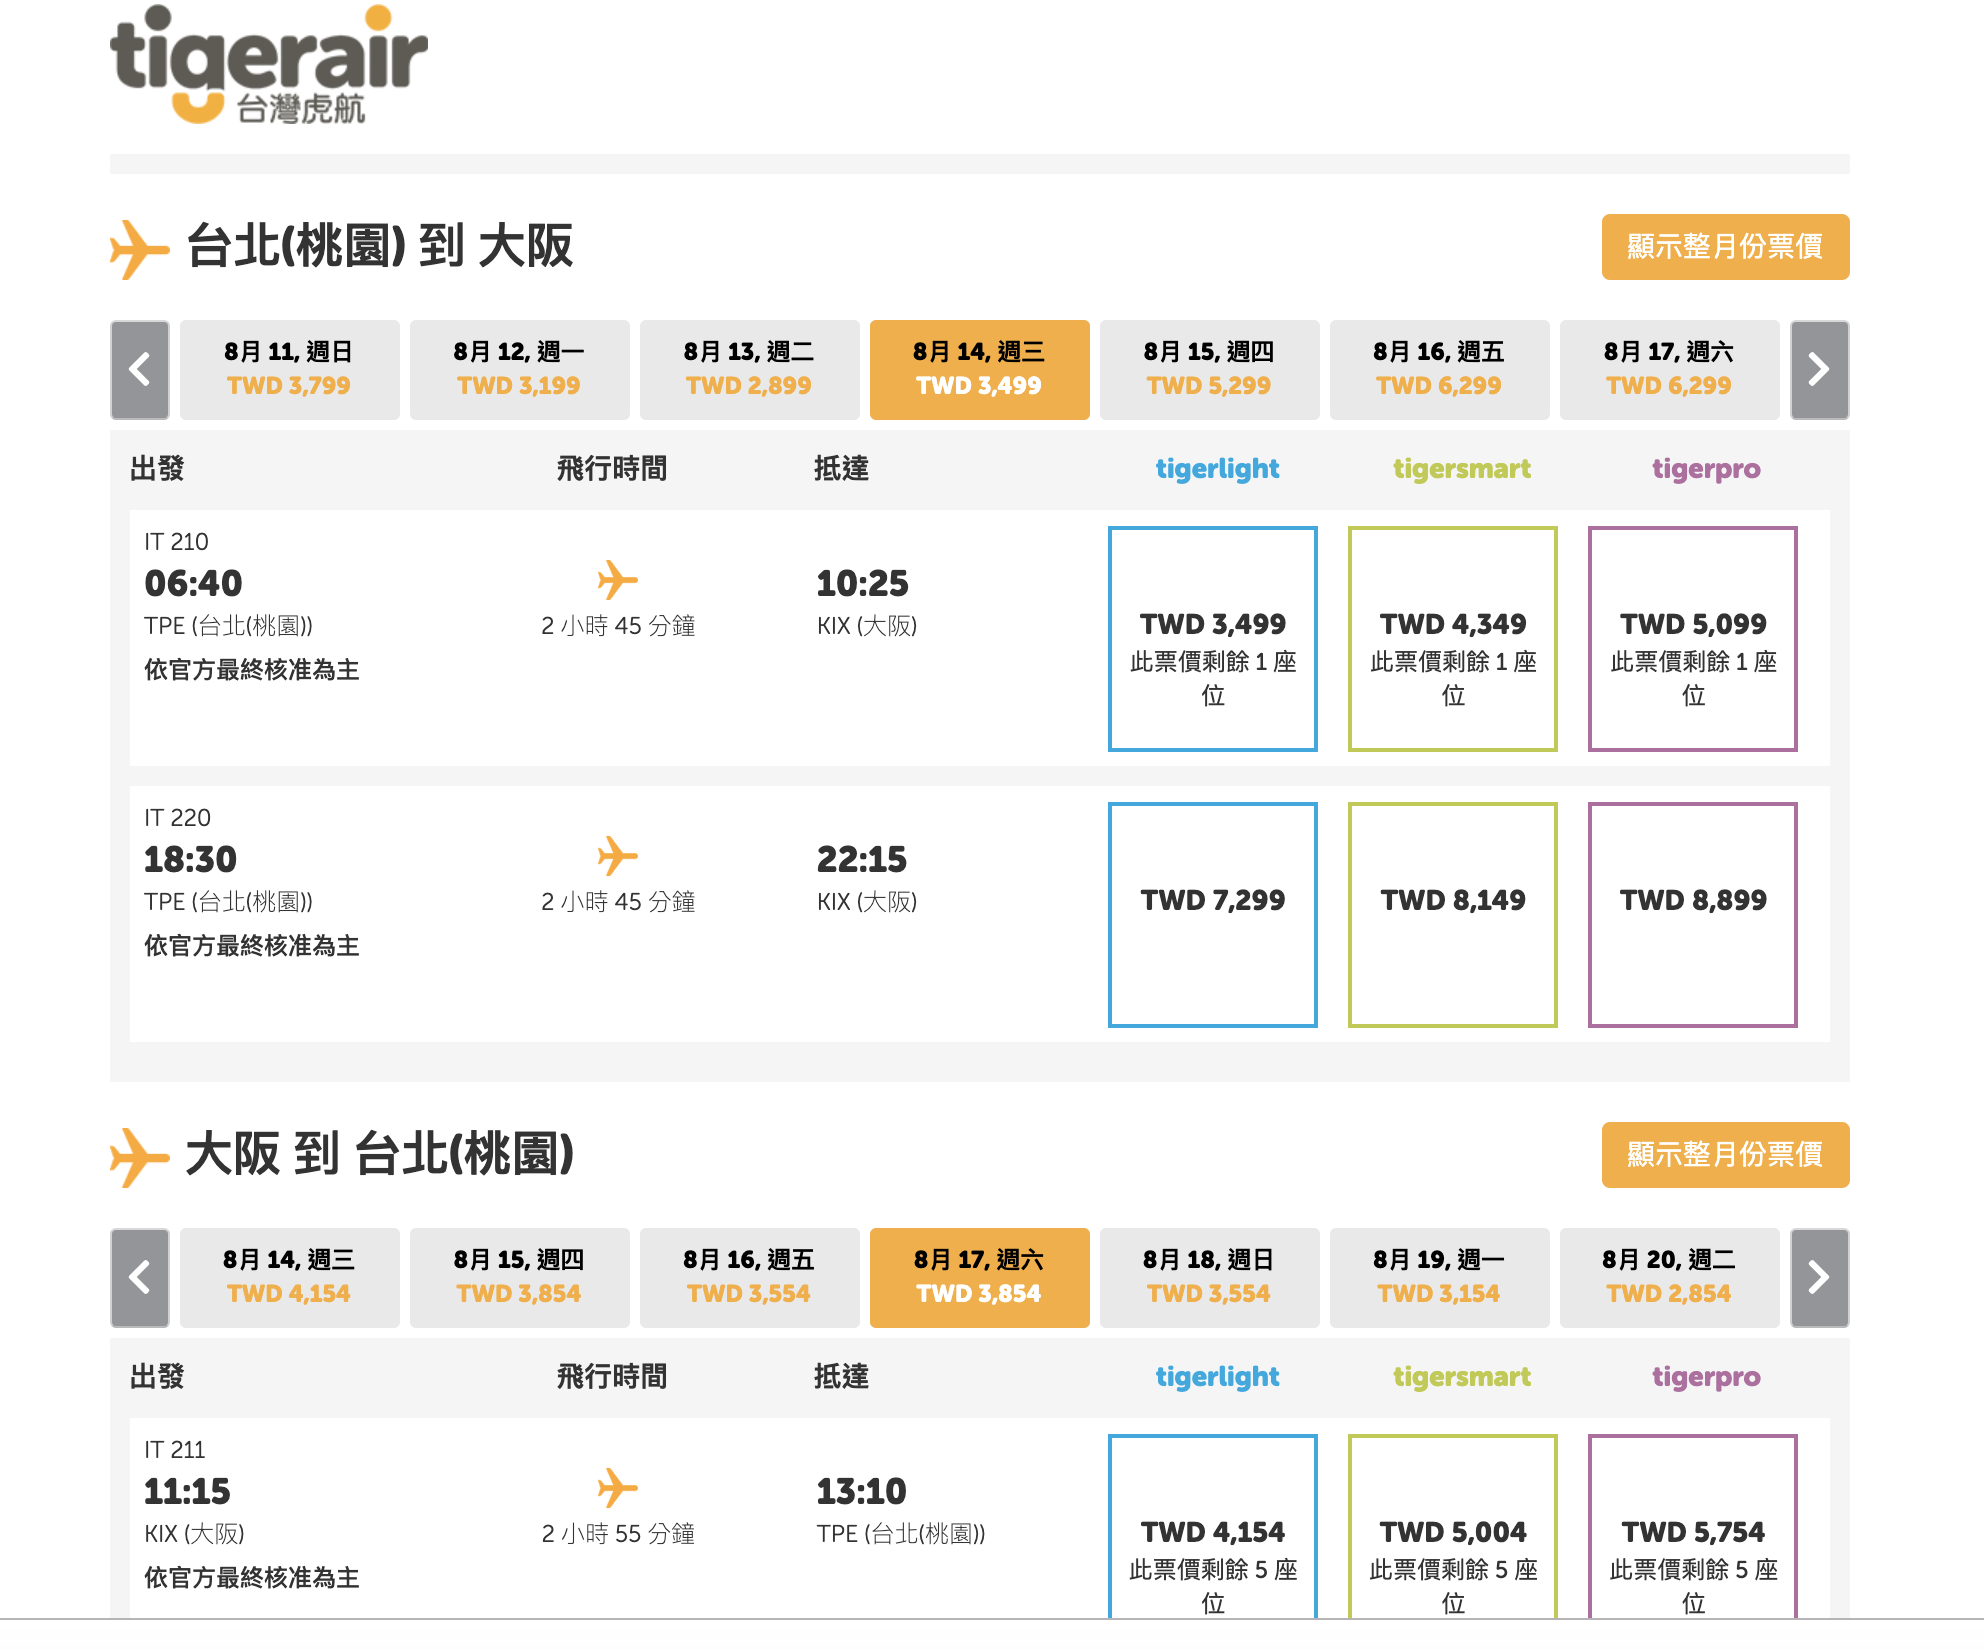Click tigerlight header in outbound table
1984x1650 pixels.
tap(1217, 469)
